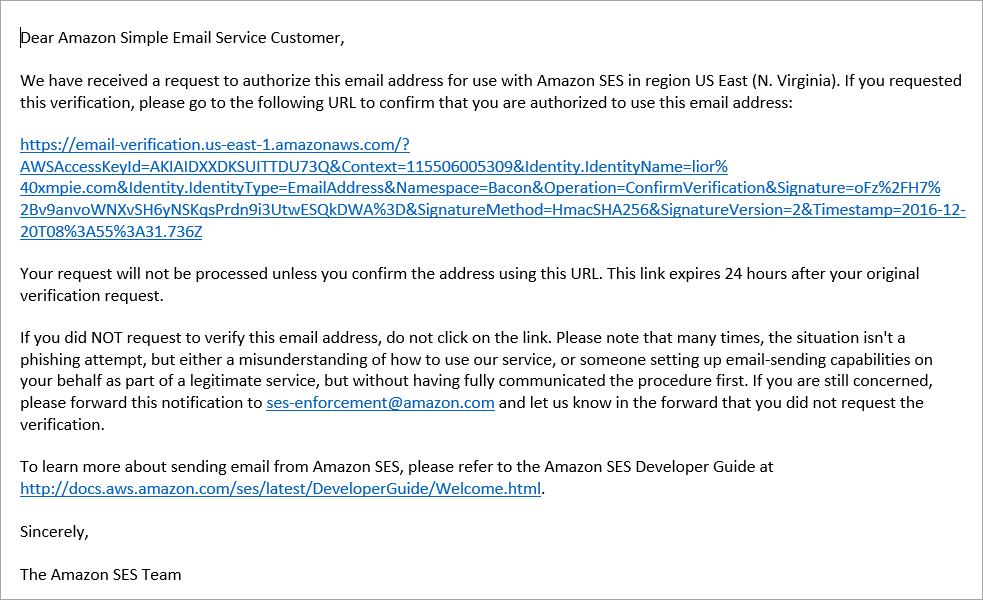Click the text 'please forward this notification to'
983x600 pixels.
pos(141,403)
